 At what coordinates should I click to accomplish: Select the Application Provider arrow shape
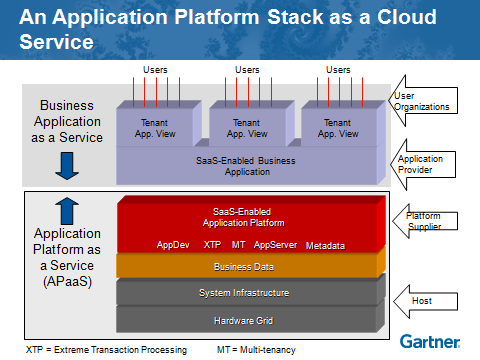click(423, 164)
